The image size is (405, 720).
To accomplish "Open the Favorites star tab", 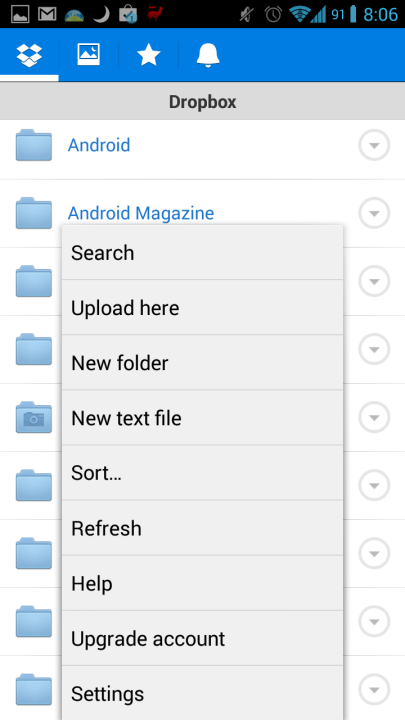I will click(x=148, y=56).
